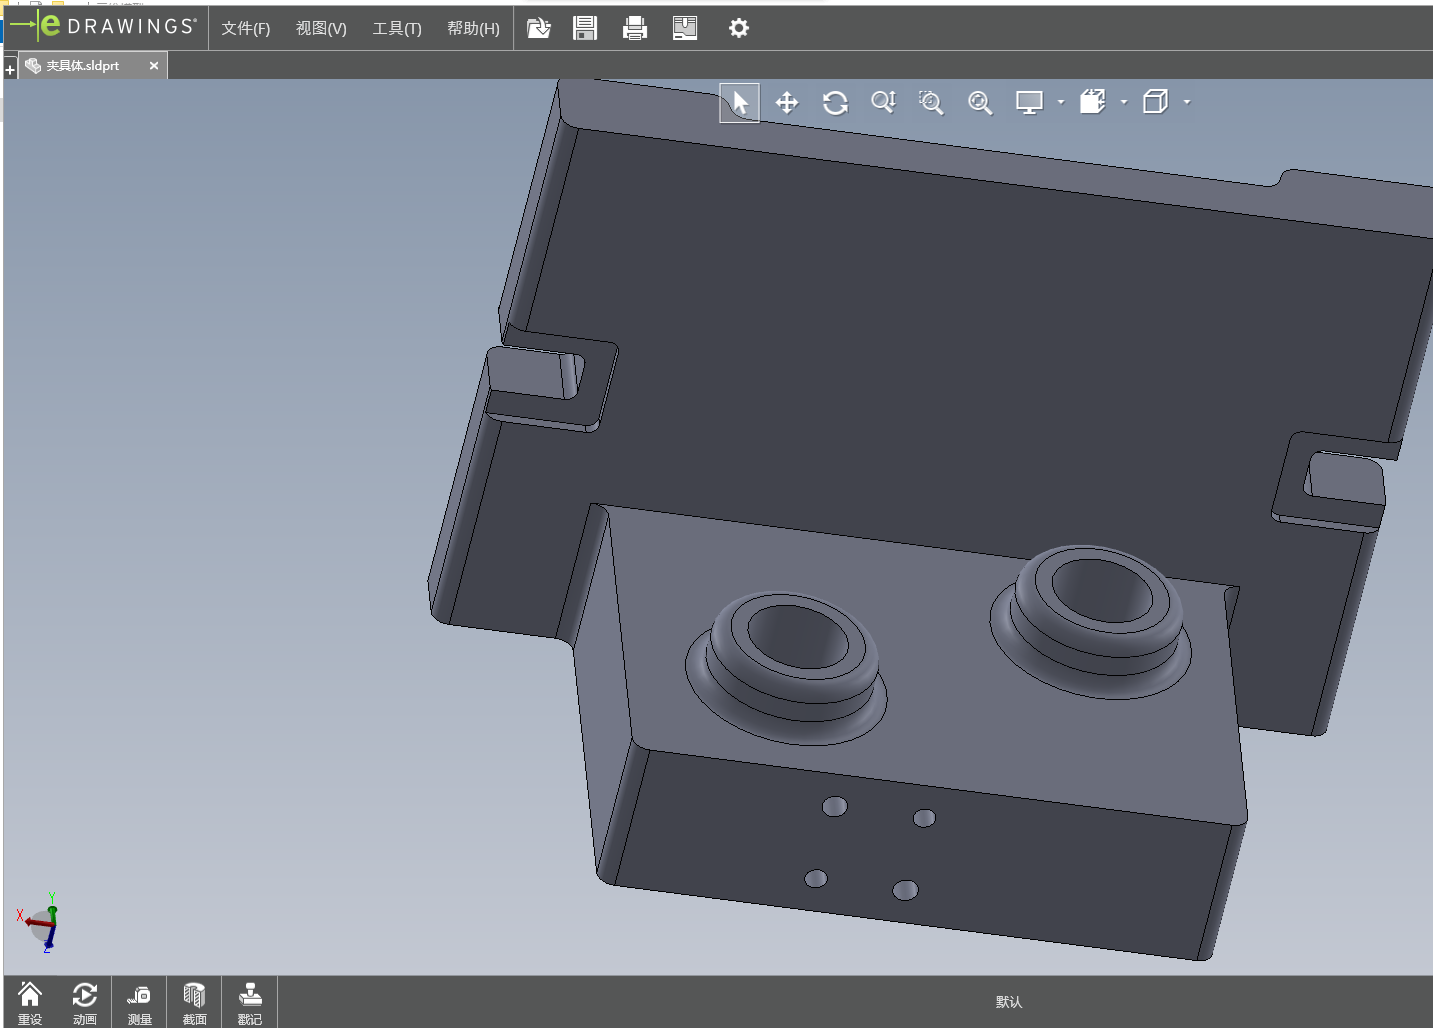The width and height of the screenshot is (1433, 1028).
Task: Open the Stamp tool
Action: pyautogui.click(x=250, y=1003)
